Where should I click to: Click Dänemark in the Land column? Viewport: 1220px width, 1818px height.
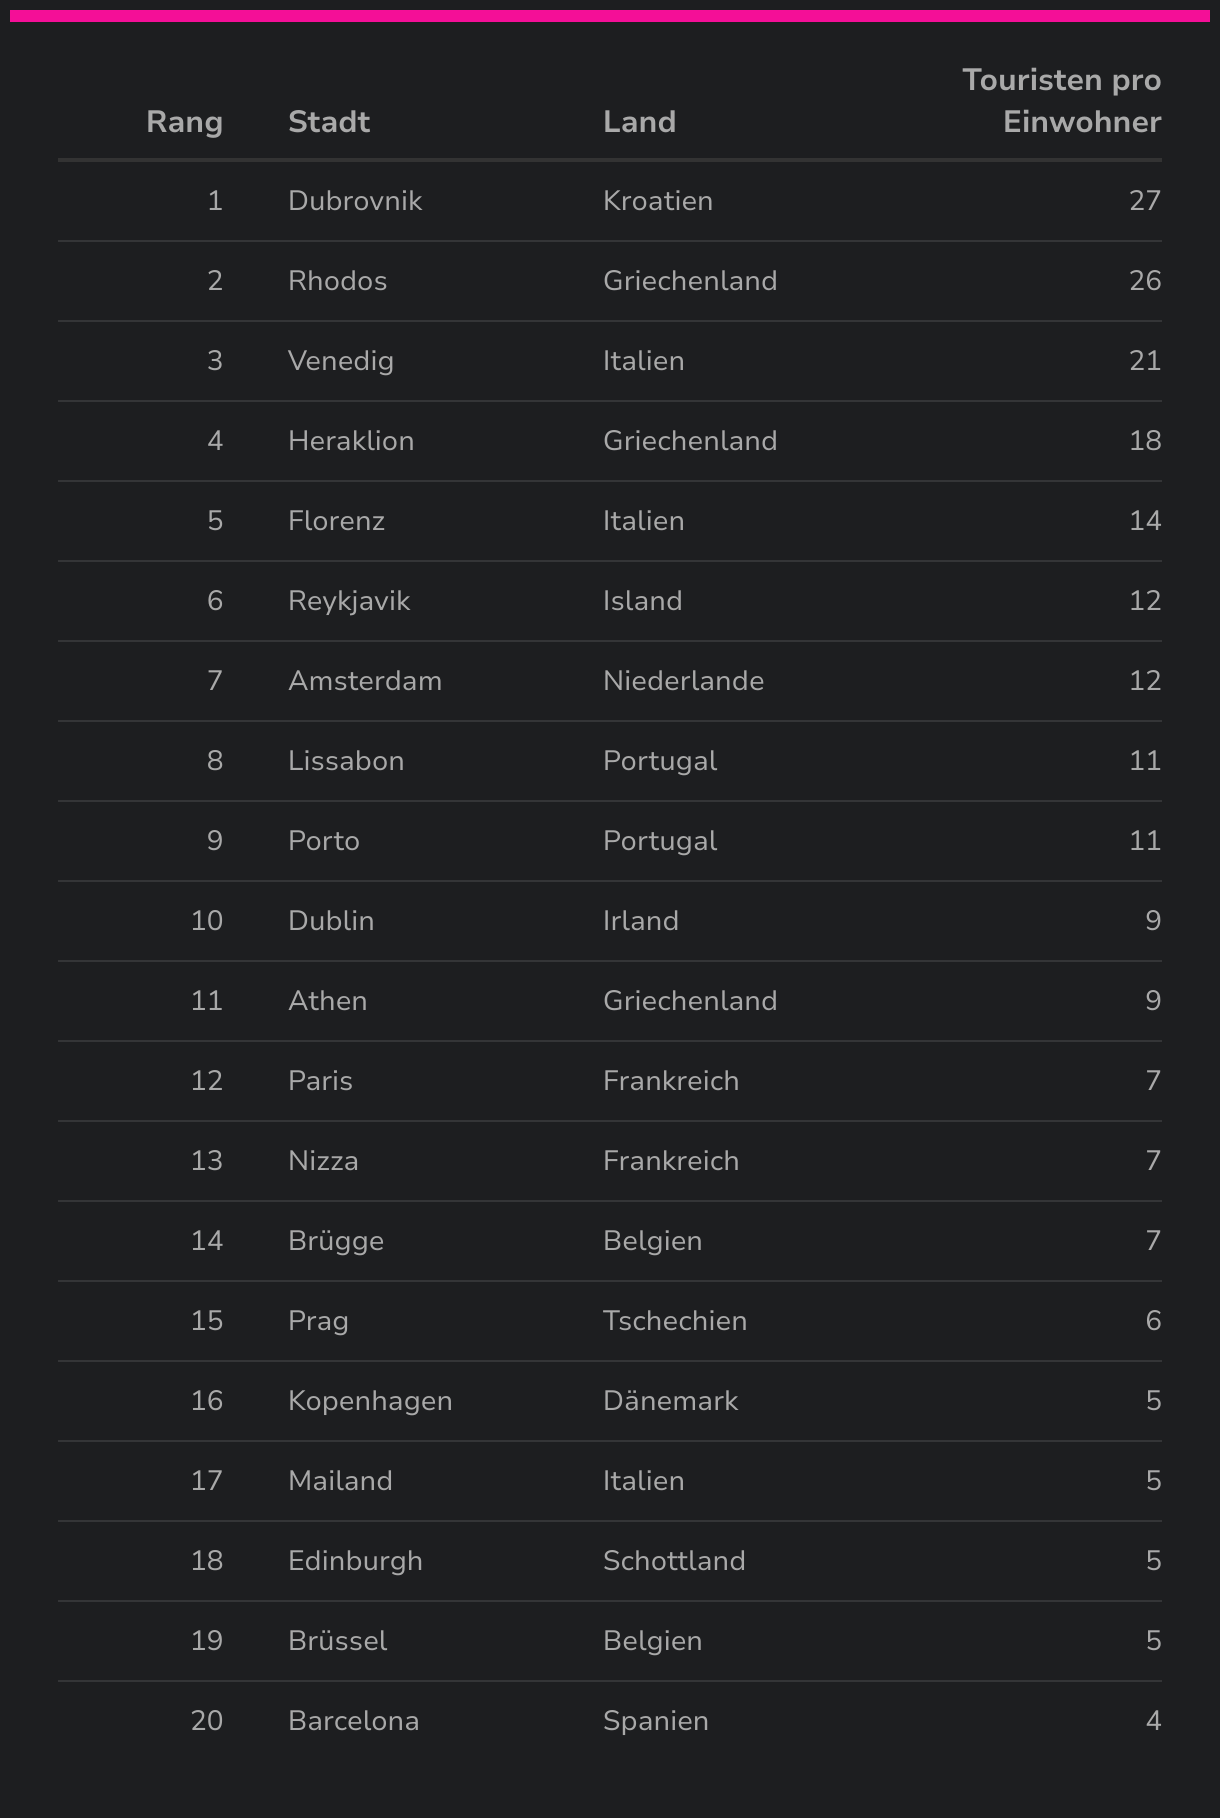point(670,1401)
